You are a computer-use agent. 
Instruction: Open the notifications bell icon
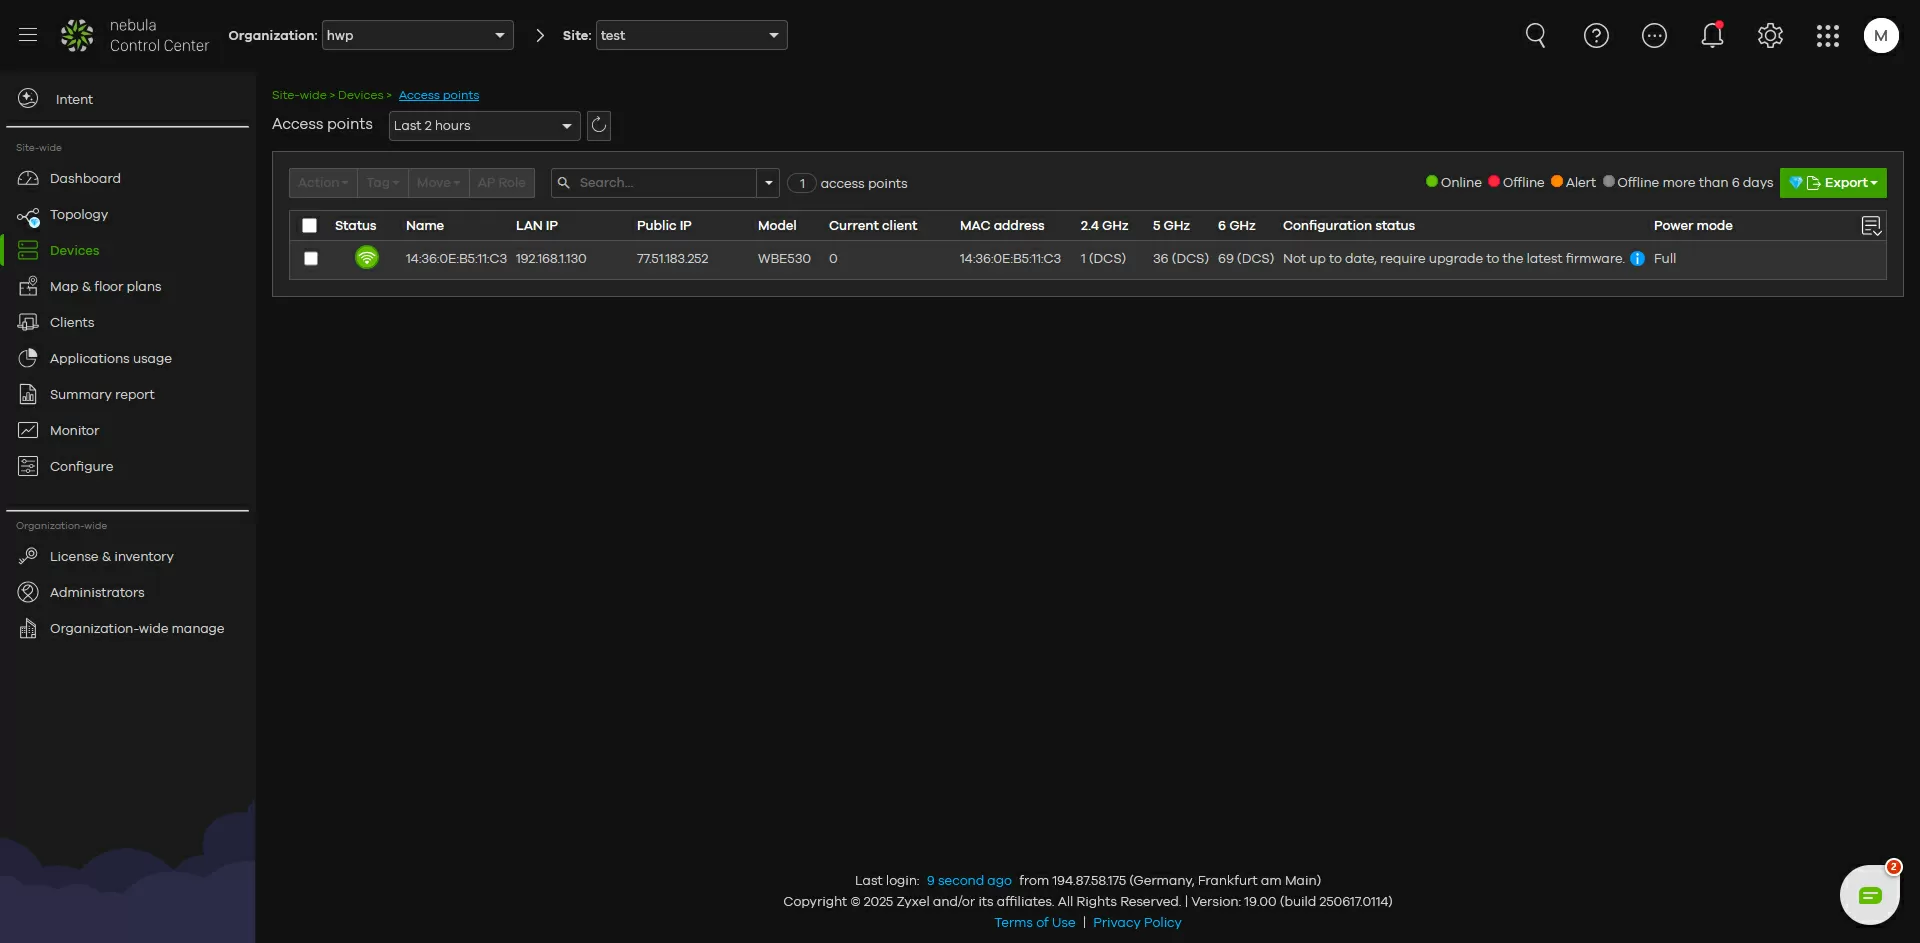click(x=1712, y=36)
